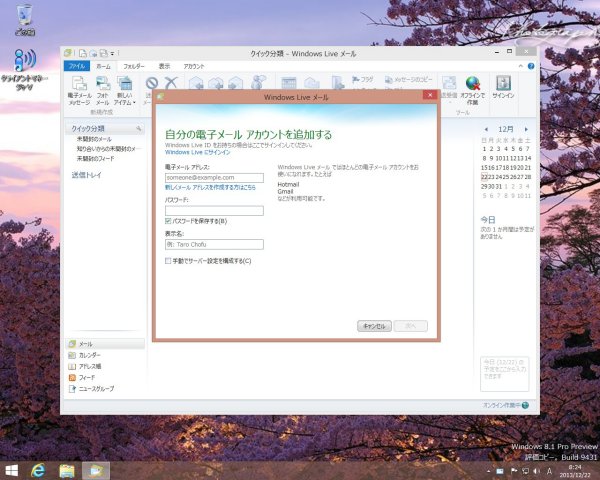
Task: Click the Reply all envelope icon
Action: pyautogui.click(x=216, y=83)
